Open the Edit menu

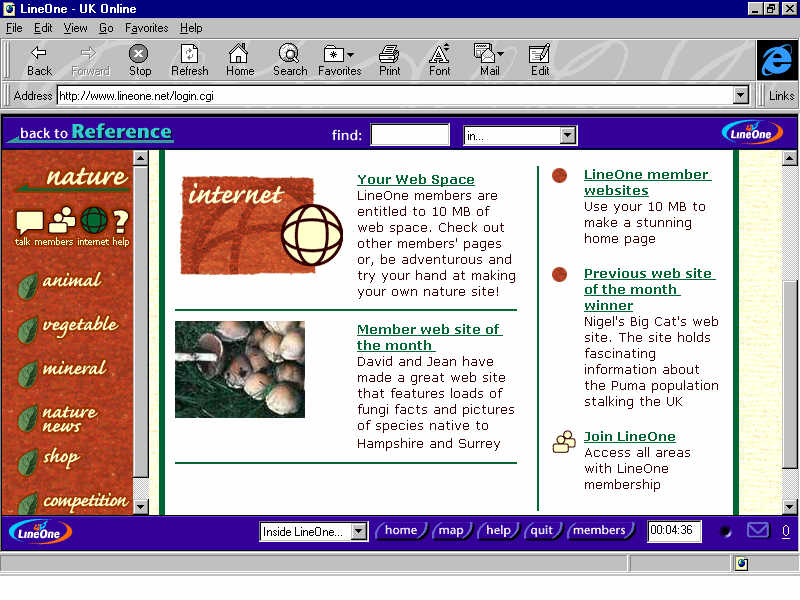(x=43, y=28)
